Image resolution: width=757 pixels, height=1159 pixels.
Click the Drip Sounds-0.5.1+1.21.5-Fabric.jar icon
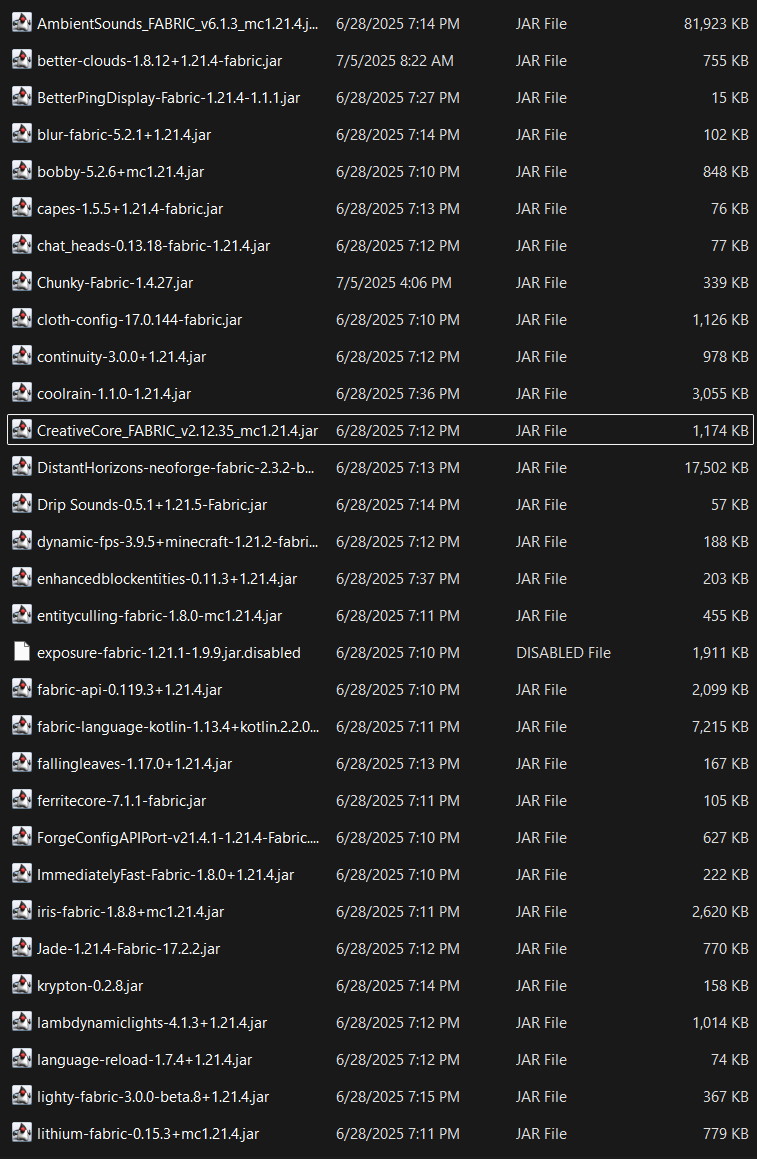[22, 503]
